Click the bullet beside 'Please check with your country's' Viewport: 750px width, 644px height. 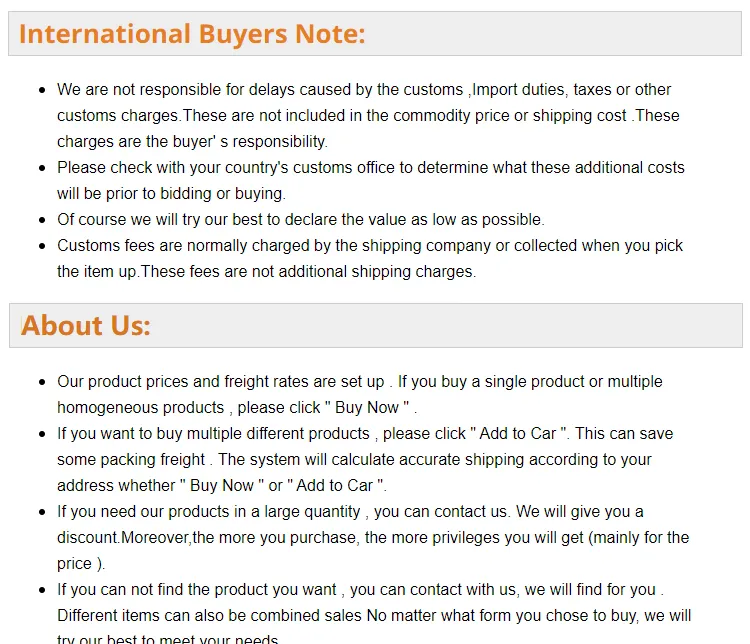pyautogui.click(x=43, y=168)
